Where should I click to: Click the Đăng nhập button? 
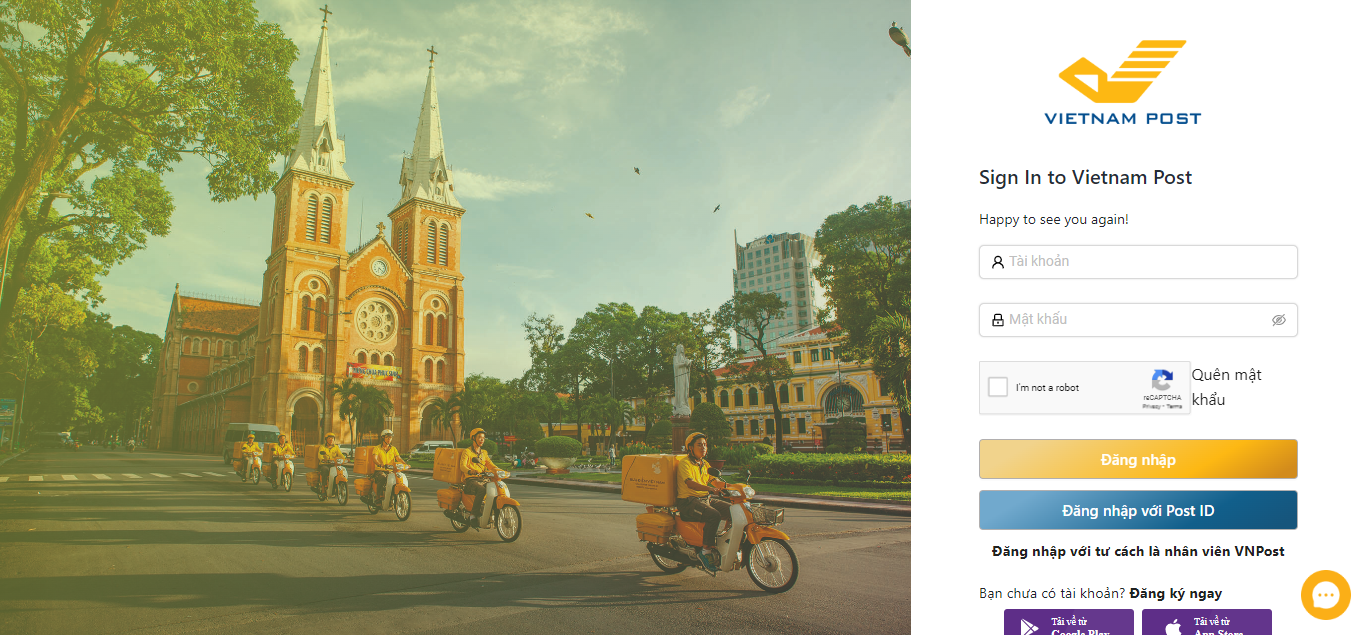click(1138, 460)
